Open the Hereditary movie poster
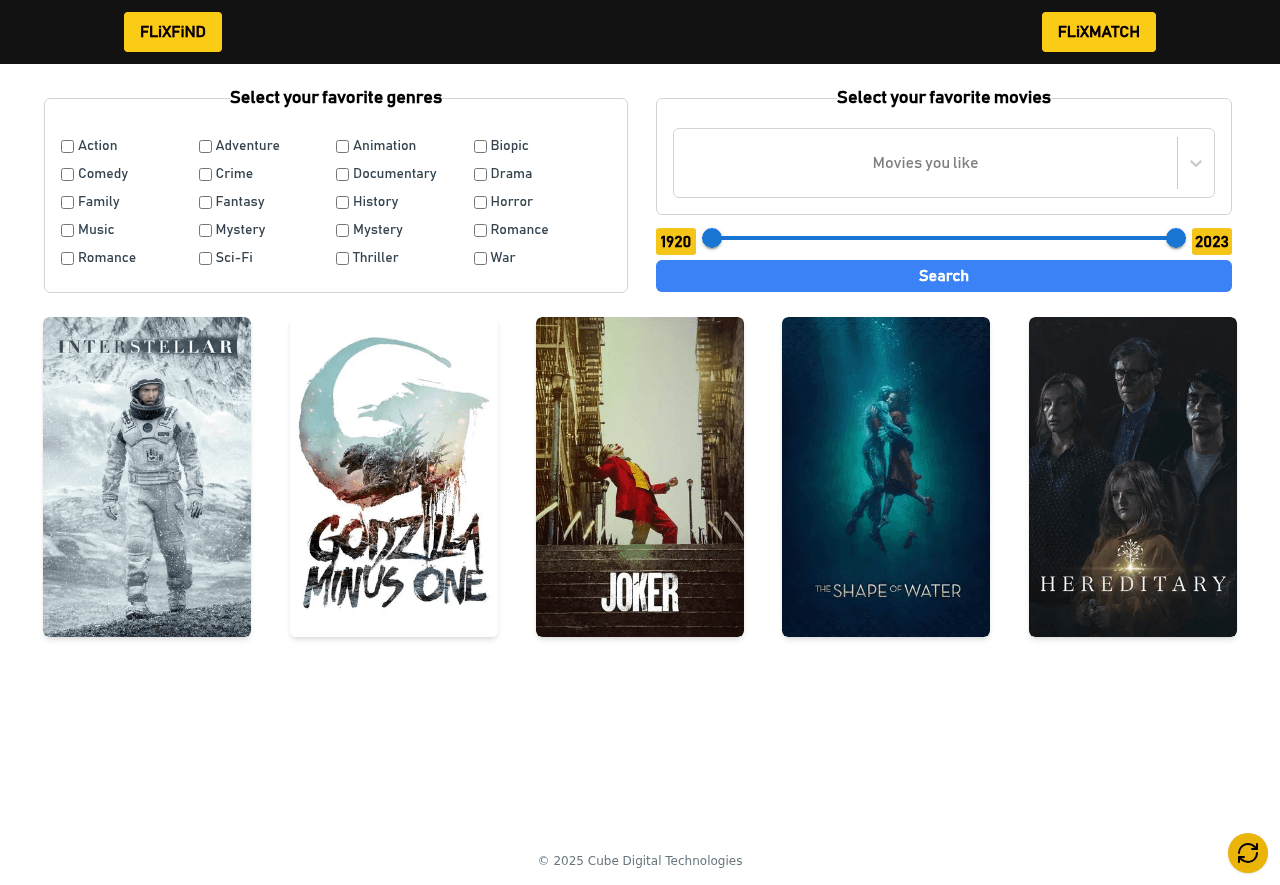Image resolution: width=1280 pixels, height=885 pixels. [1132, 477]
